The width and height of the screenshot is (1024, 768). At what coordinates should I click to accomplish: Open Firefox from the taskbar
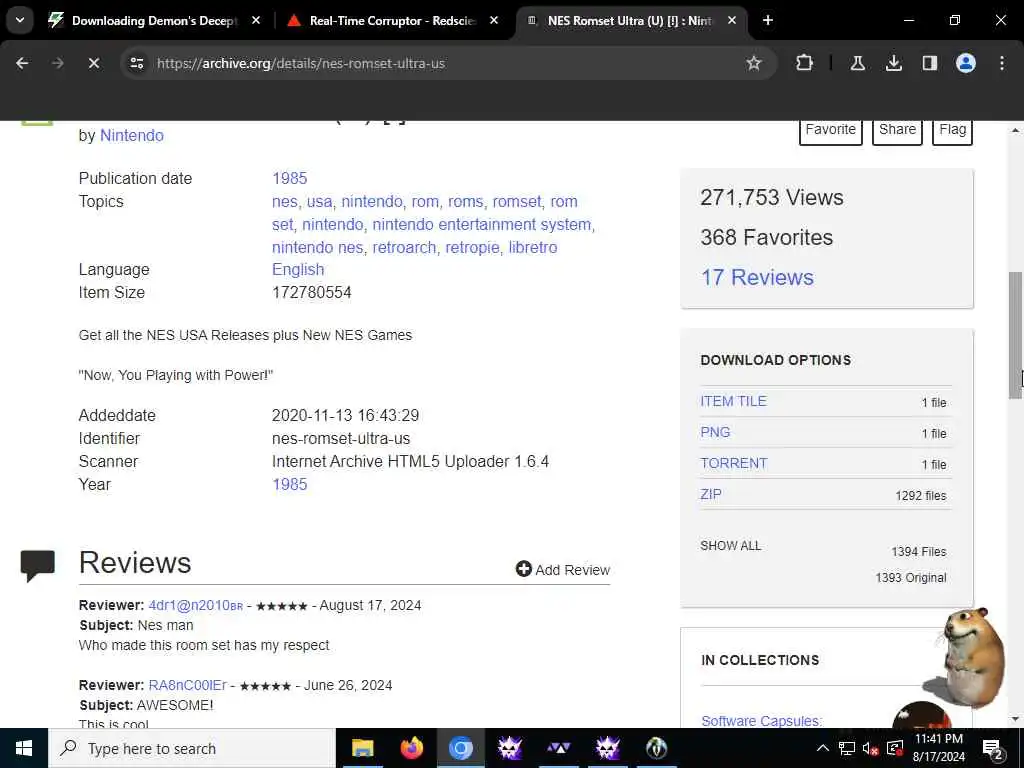[x=411, y=748]
